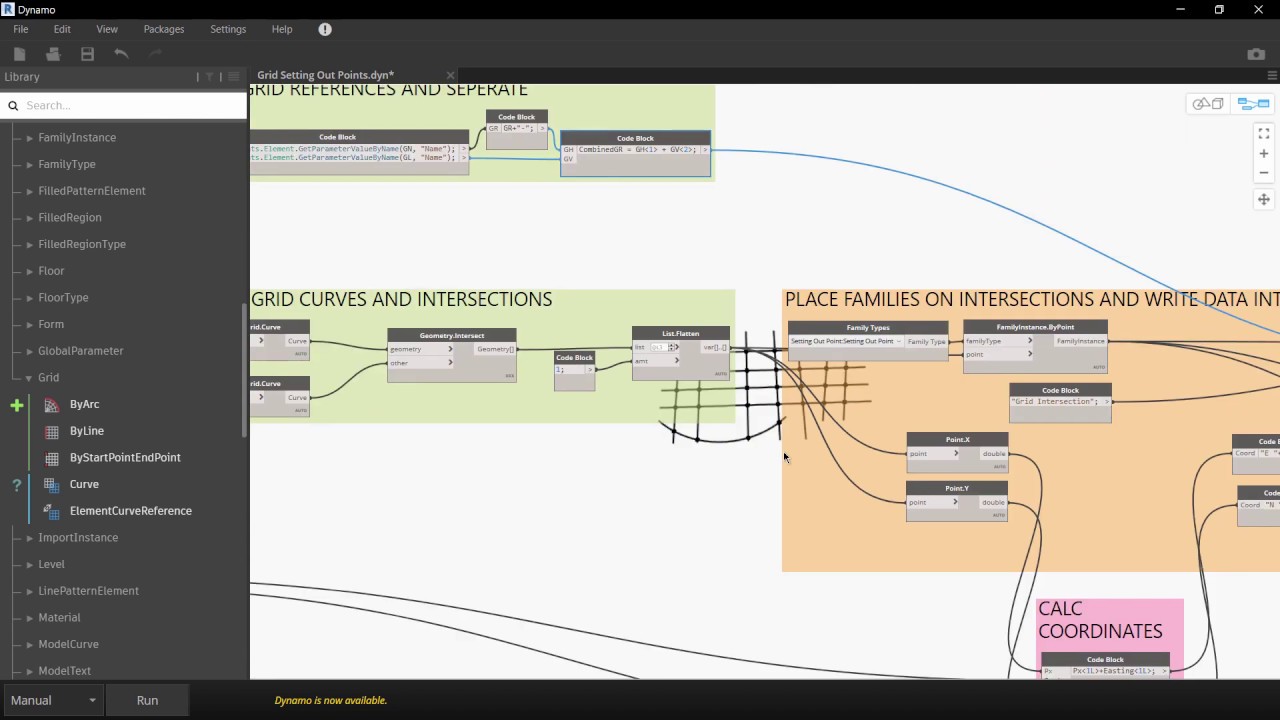The width and height of the screenshot is (1280, 720).
Task: Open the Settings menu
Action: (228, 29)
